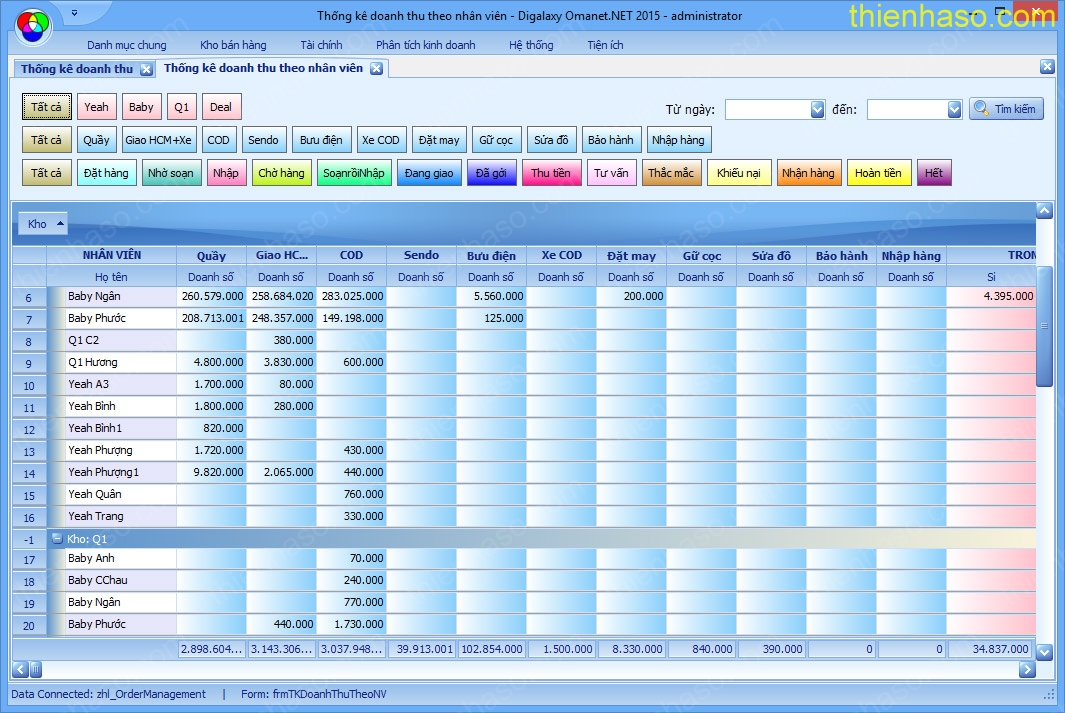Viewport: 1065px width, 713px height.
Task: Open the đến date dropdown
Action: point(954,110)
